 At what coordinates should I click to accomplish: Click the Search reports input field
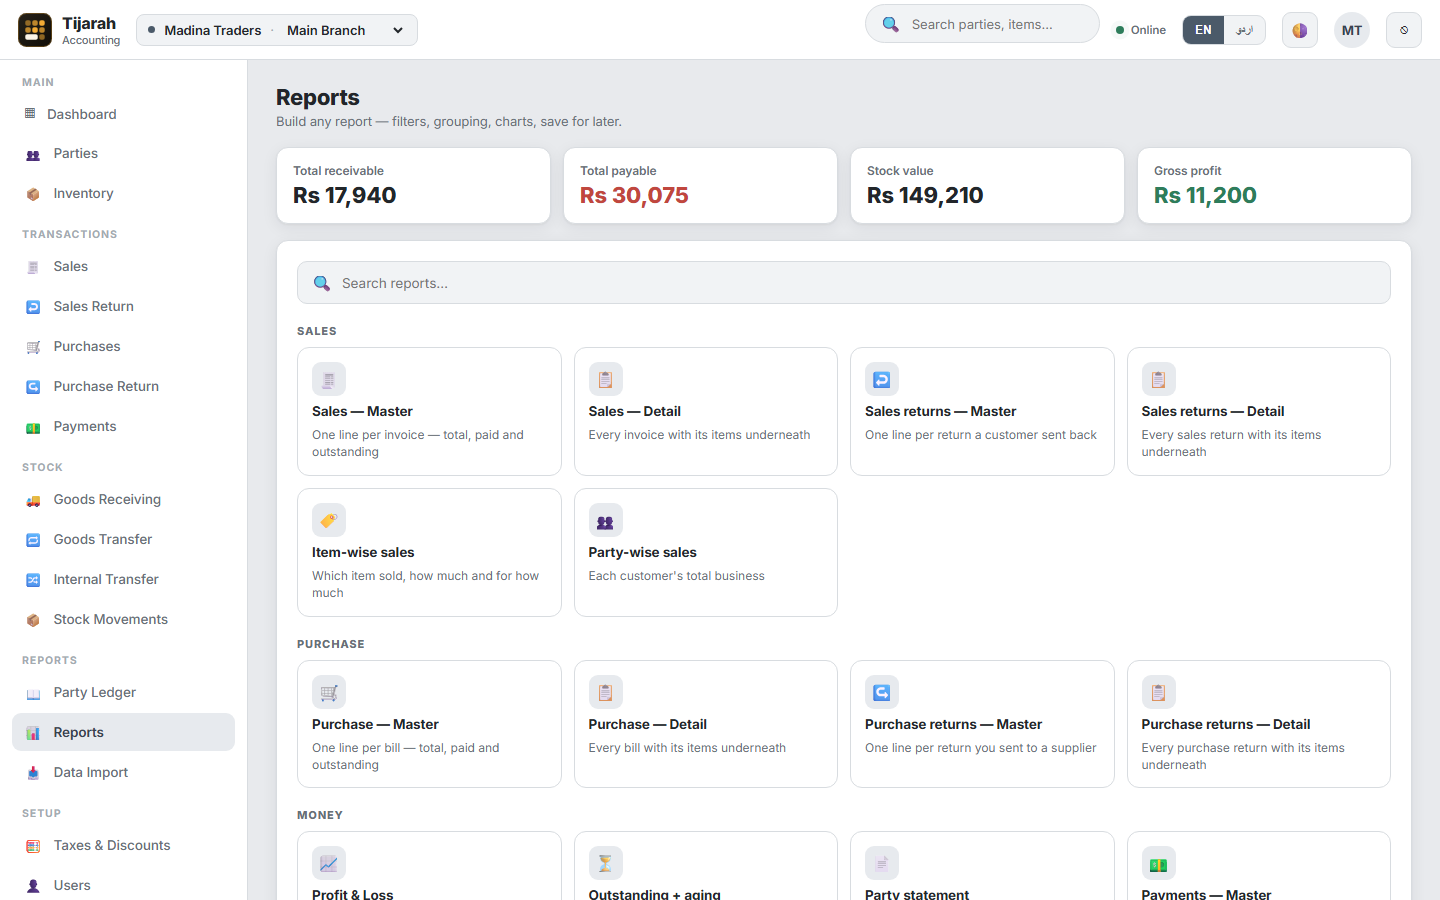coord(844,283)
